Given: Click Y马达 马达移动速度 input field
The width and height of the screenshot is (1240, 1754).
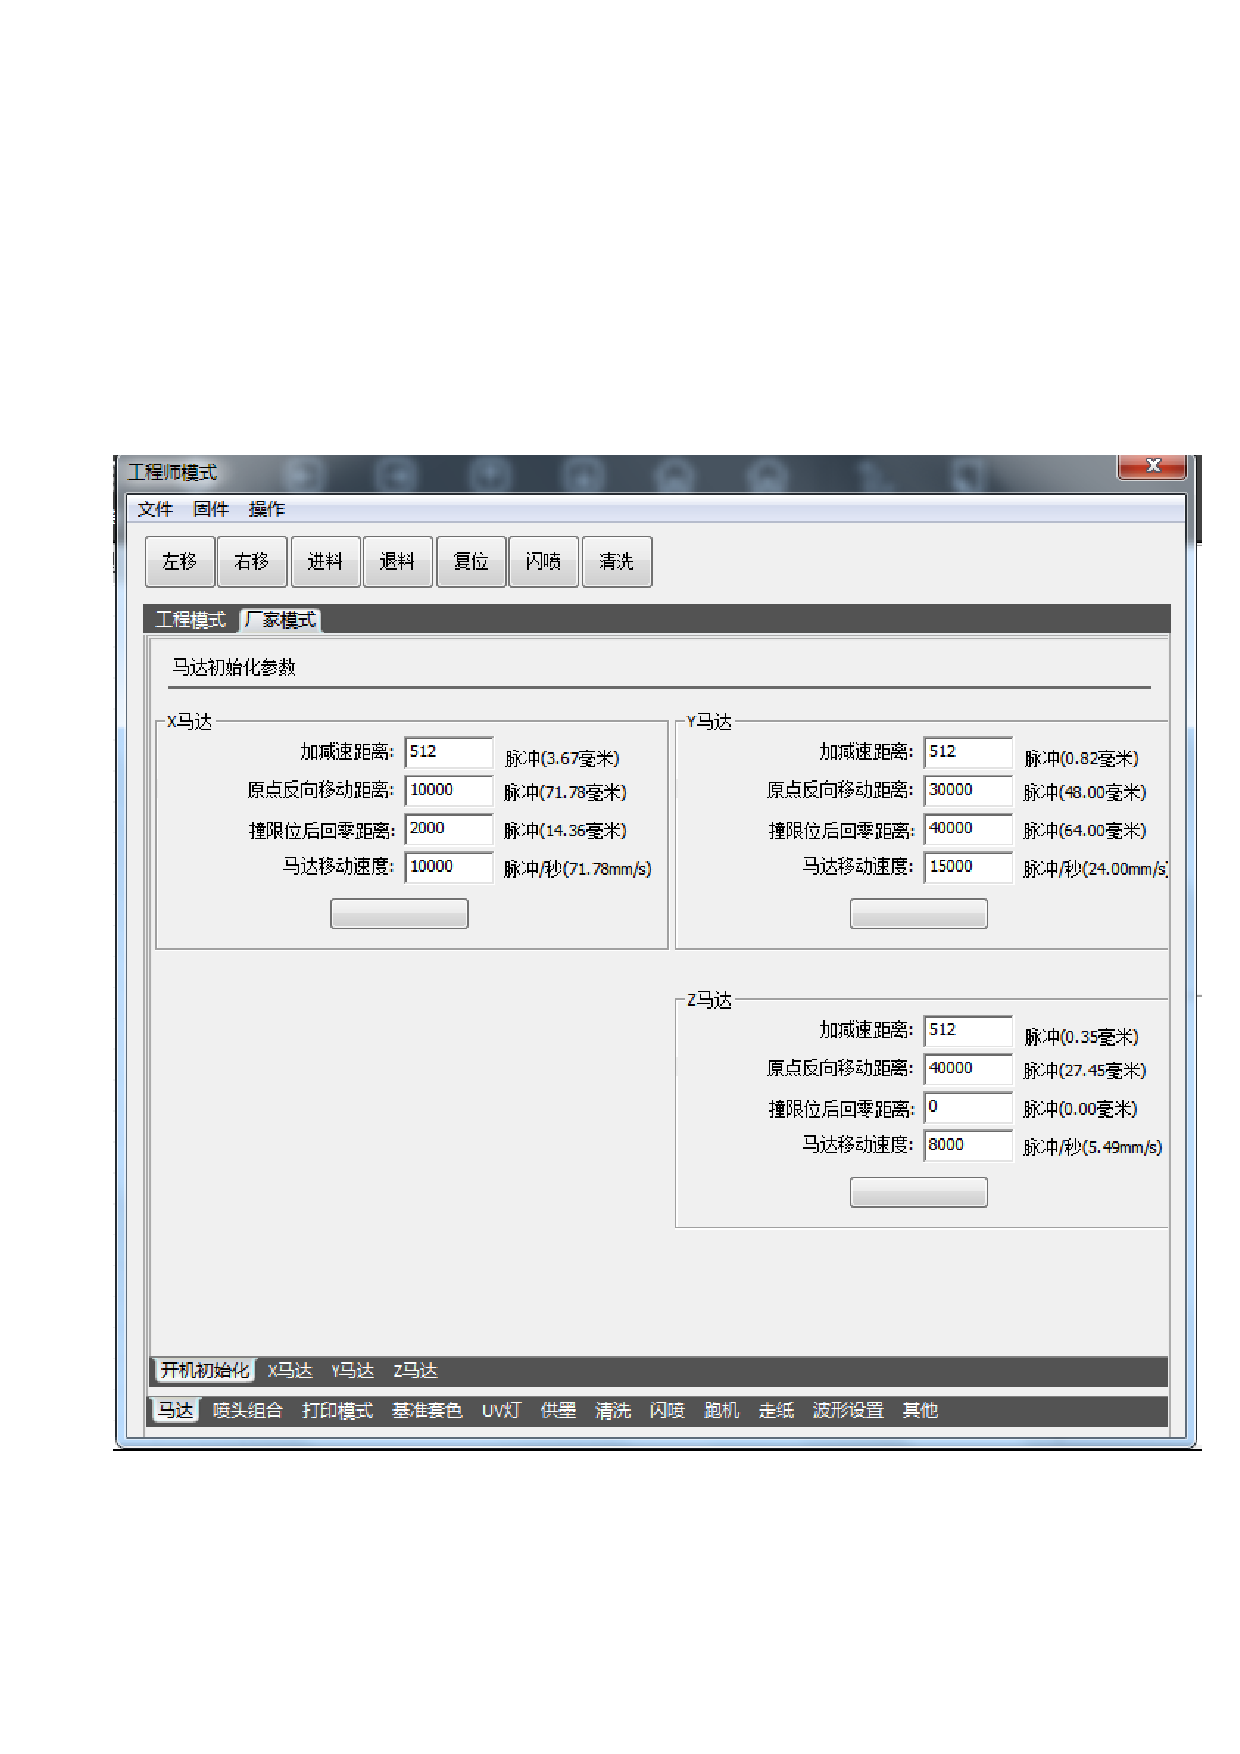Looking at the screenshot, I should [x=967, y=867].
